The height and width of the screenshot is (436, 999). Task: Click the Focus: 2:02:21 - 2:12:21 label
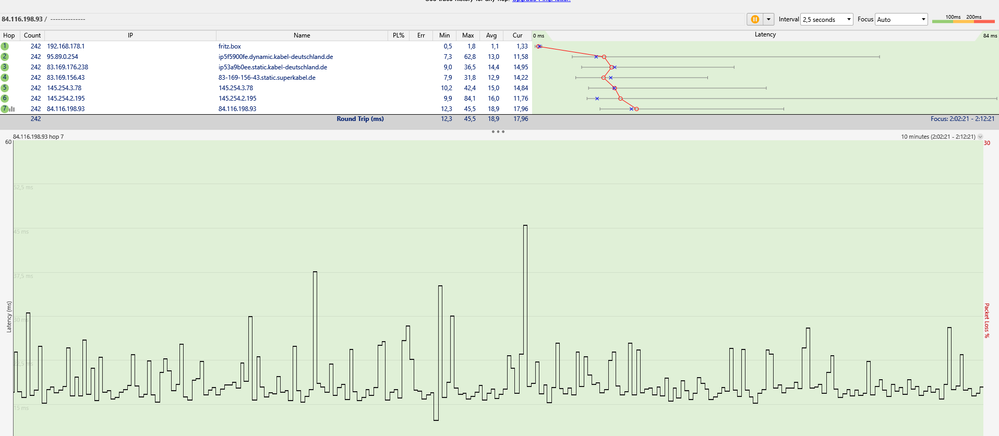click(x=962, y=119)
